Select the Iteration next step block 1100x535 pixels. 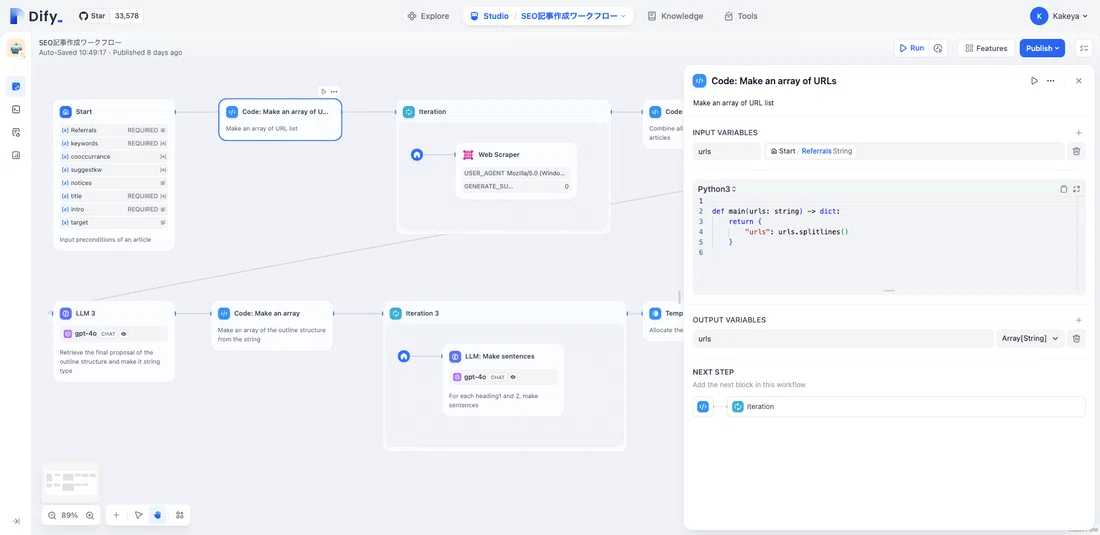coord(906,407)
